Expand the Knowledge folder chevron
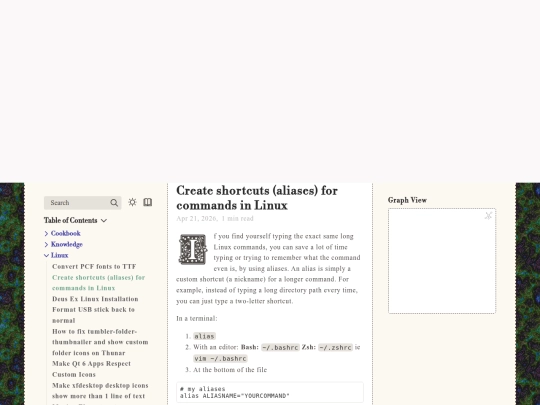This screenshot has width=540, height=405. [46, 245]
